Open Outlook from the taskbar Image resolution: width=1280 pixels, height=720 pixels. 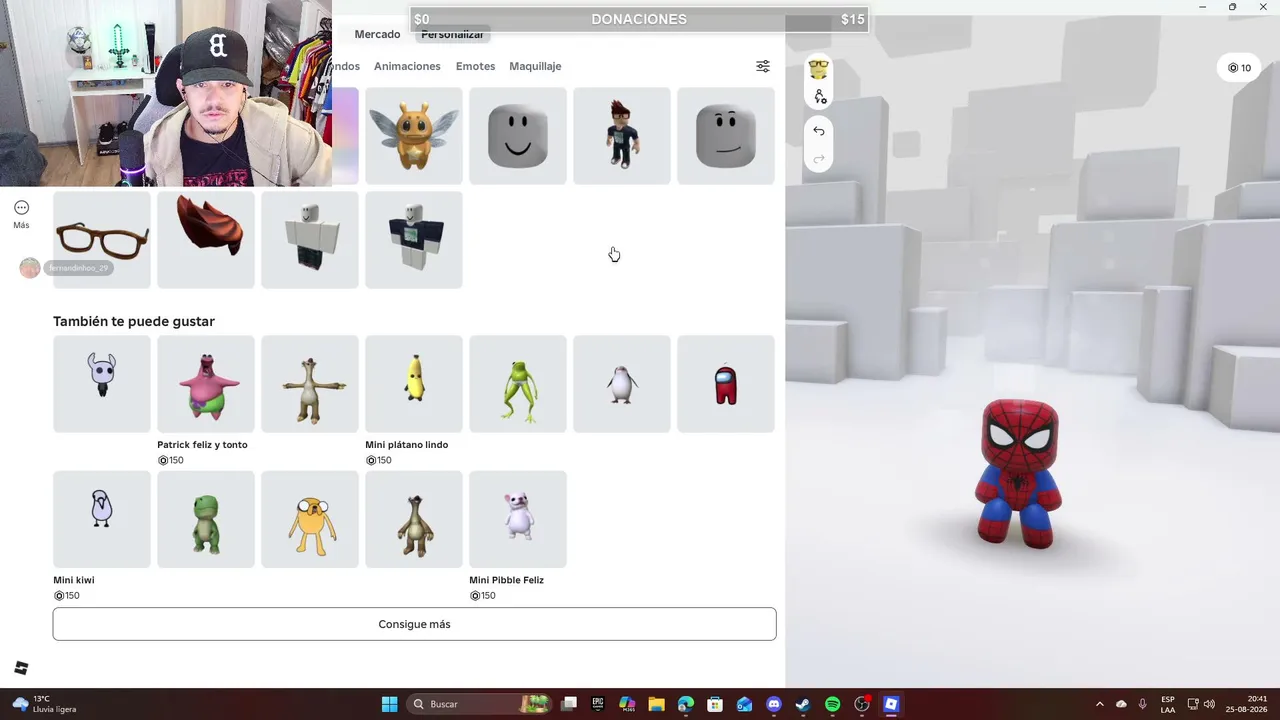(x=744, y=704)
